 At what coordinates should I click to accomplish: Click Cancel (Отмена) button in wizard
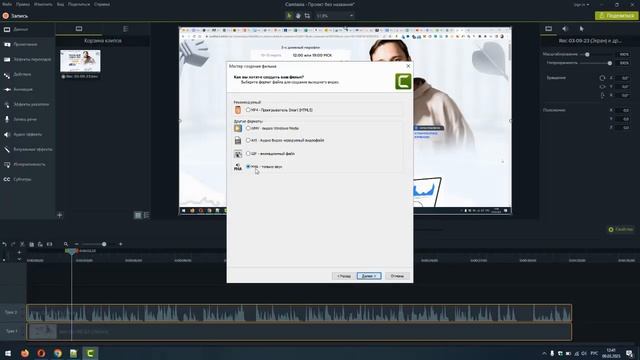[397, 276]
